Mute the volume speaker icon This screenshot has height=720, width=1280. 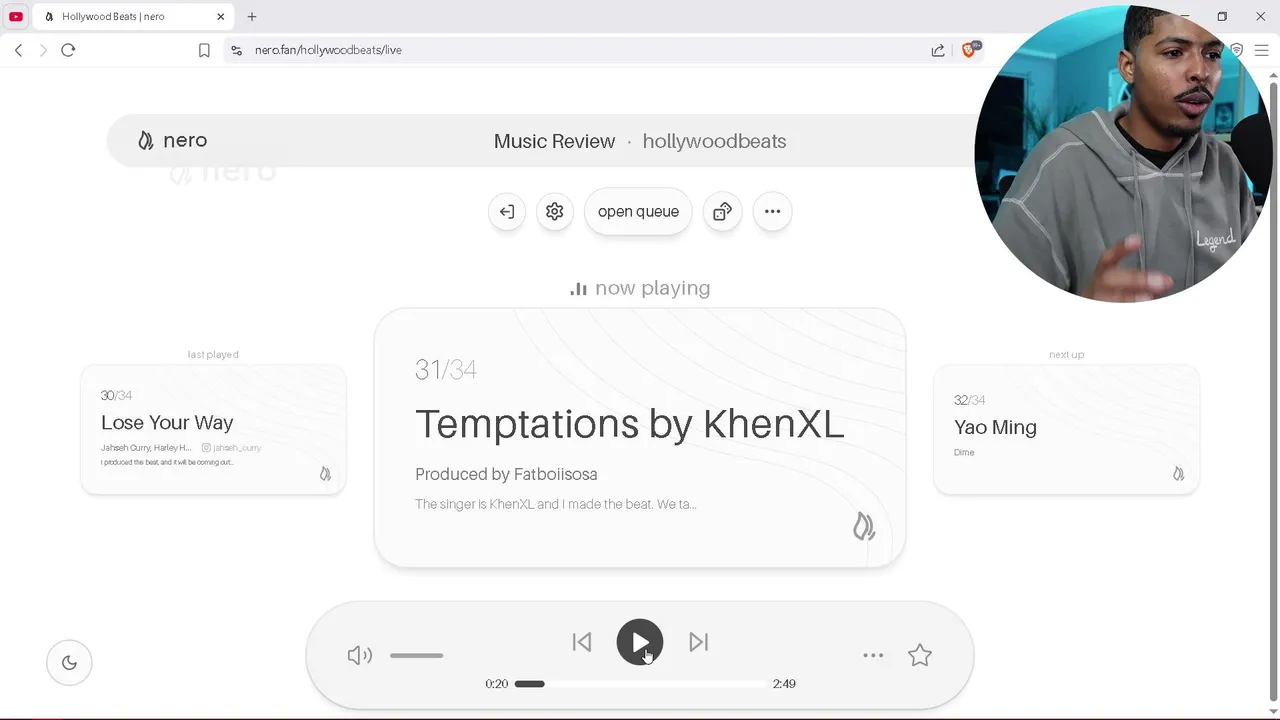[359, 655]
